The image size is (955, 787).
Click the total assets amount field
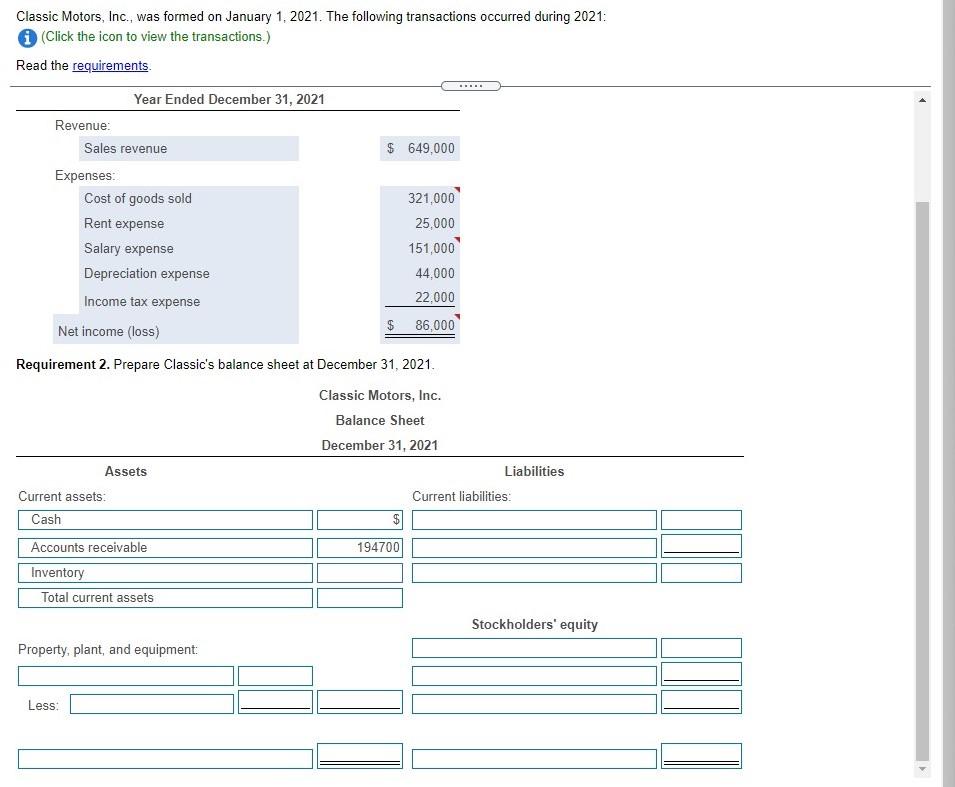360,756
